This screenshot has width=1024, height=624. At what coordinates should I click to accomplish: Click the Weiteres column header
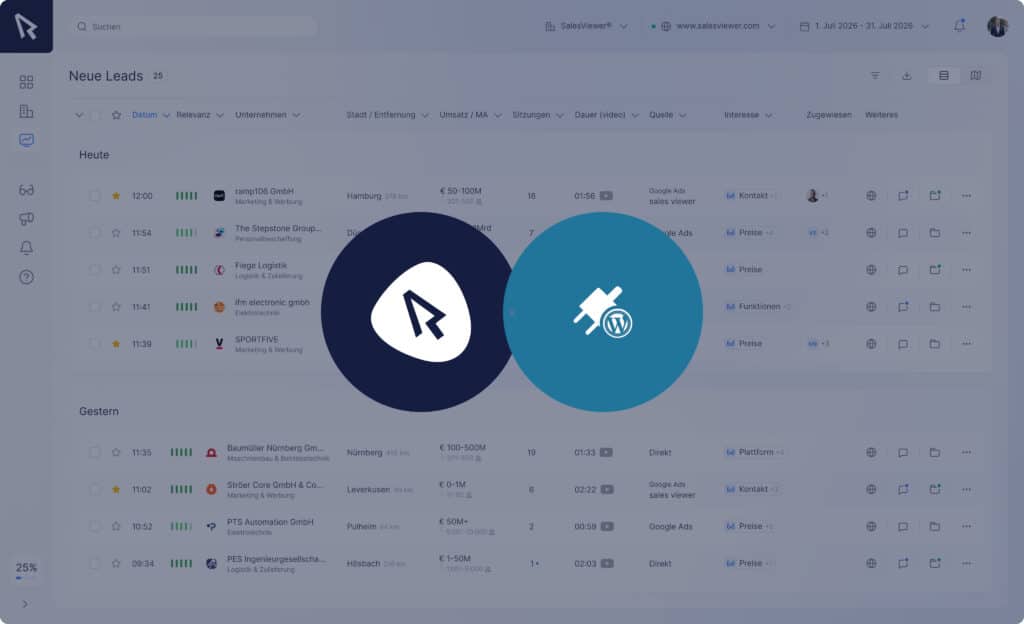click(881, 115)
